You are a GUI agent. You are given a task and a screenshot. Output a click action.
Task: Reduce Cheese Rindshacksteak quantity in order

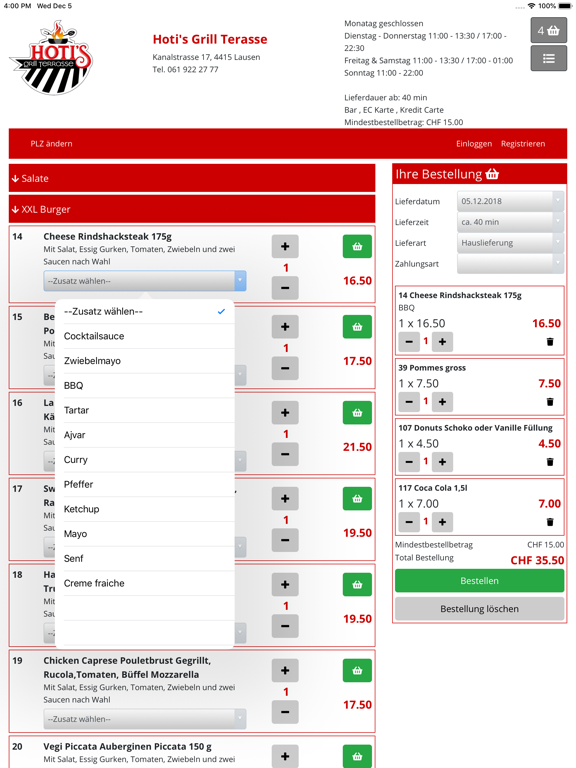[x=409, y=342]
